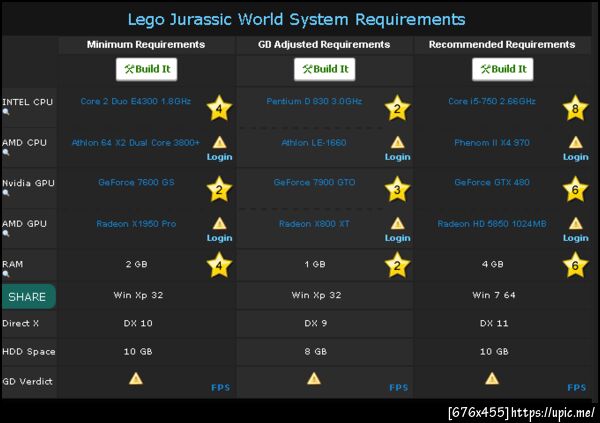This screenshot has width=600, height=423.
Task: Open the GeForce 7900 GTO link
Action: [314, 182]
